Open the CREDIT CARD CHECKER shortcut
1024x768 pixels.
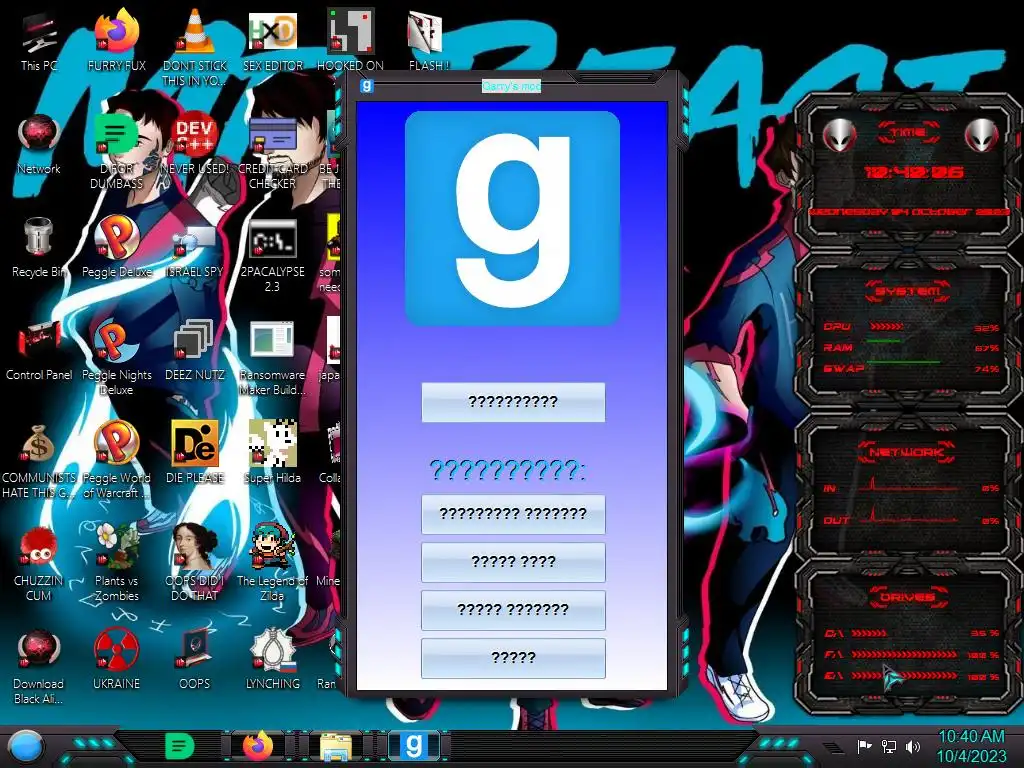click(272, 153)
